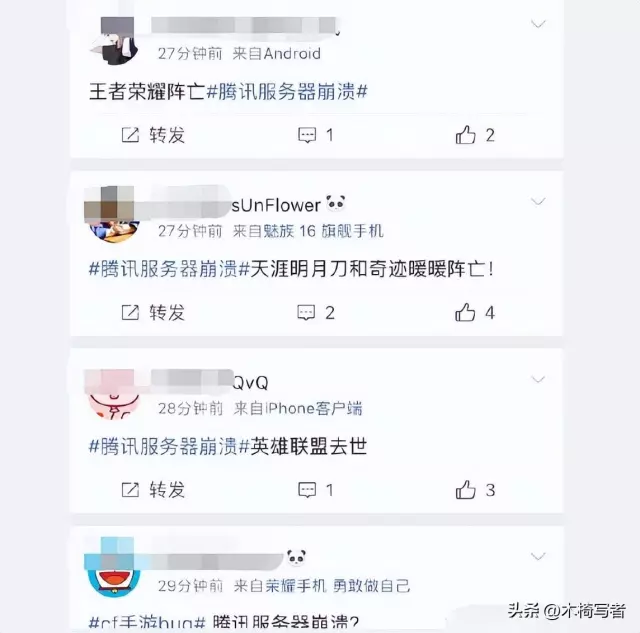Like the 英雄联盟去世 post

475,490
